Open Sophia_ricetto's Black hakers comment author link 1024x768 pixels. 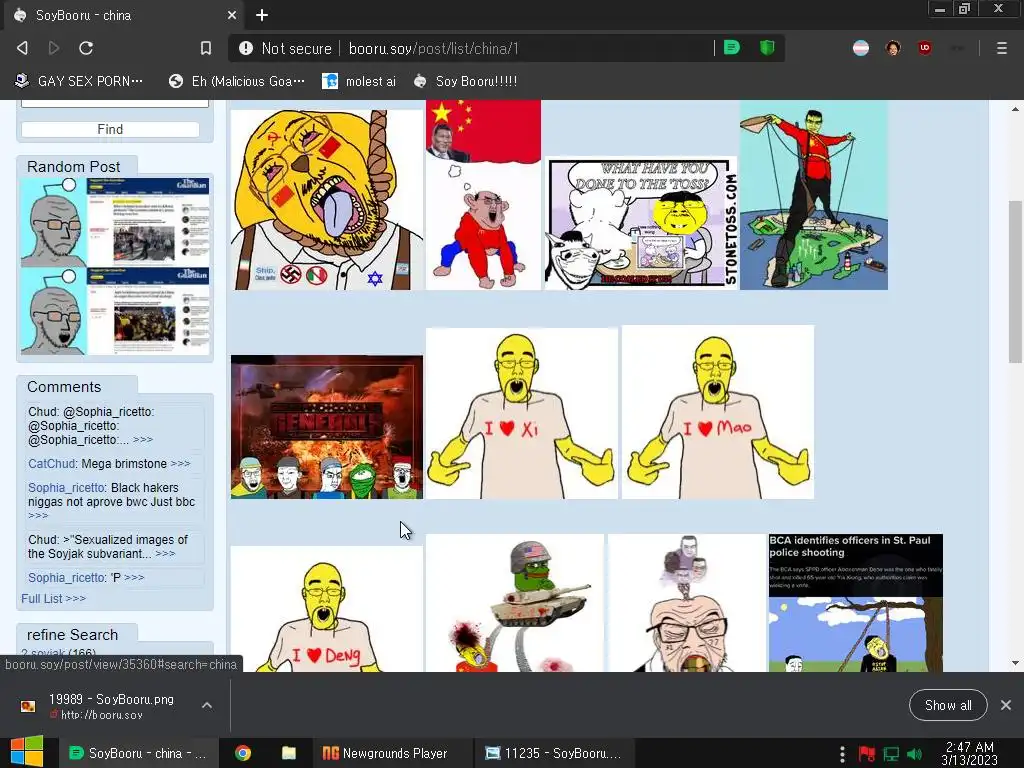click(67, 488)
